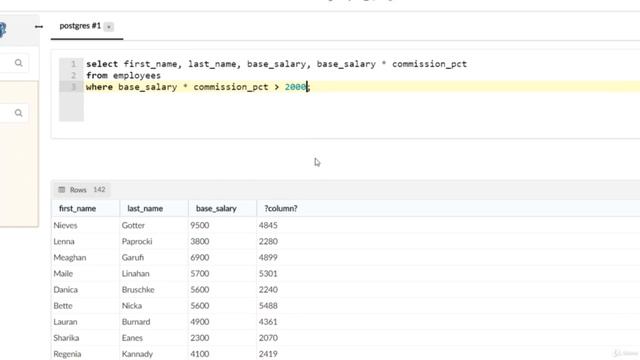Open the three-dots menu beside the logo

click(x=39, y=27)
